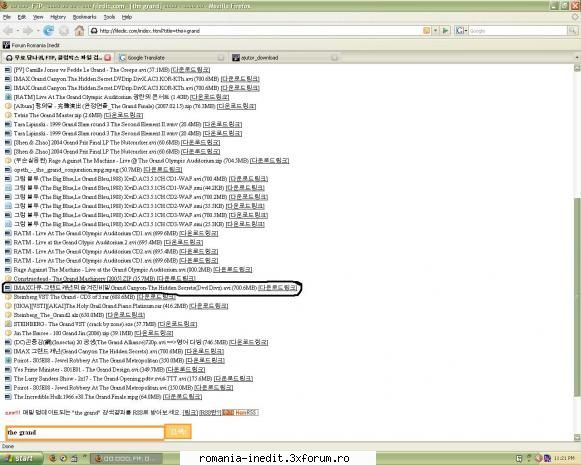Click the Forward arrow navigation button
581x465 pixels.
[27, 31]
